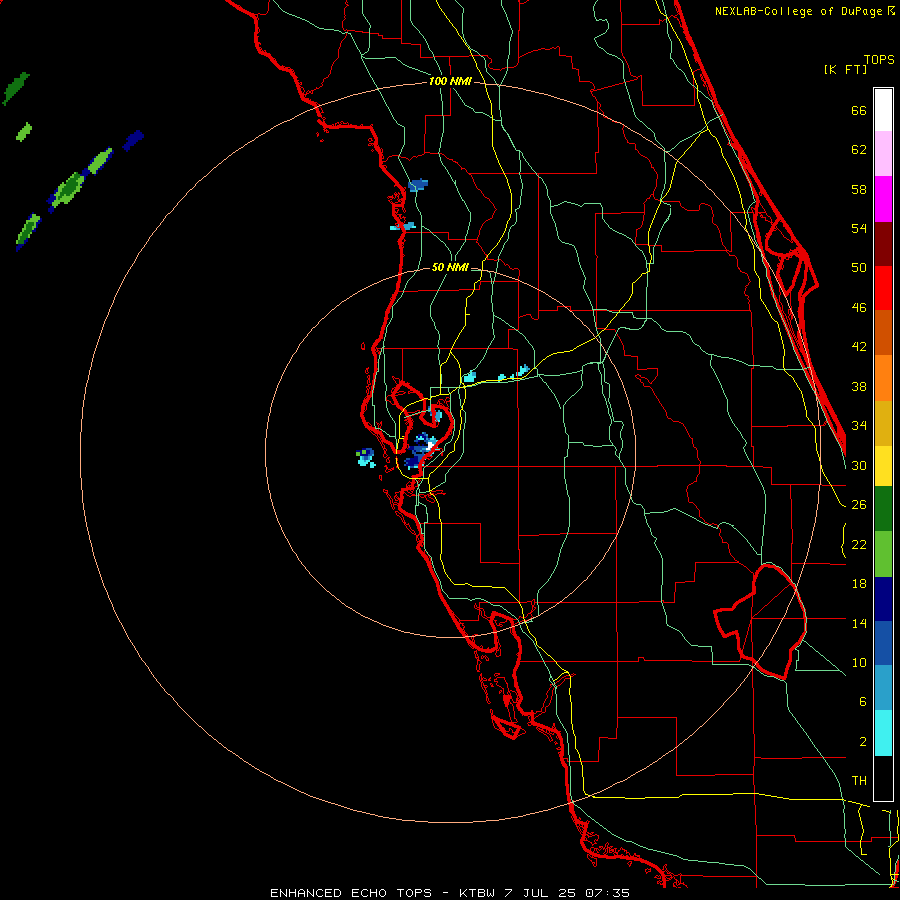Click the legend value '30'
The height and width of the screenshot is (900, 900).
point(859,465)
